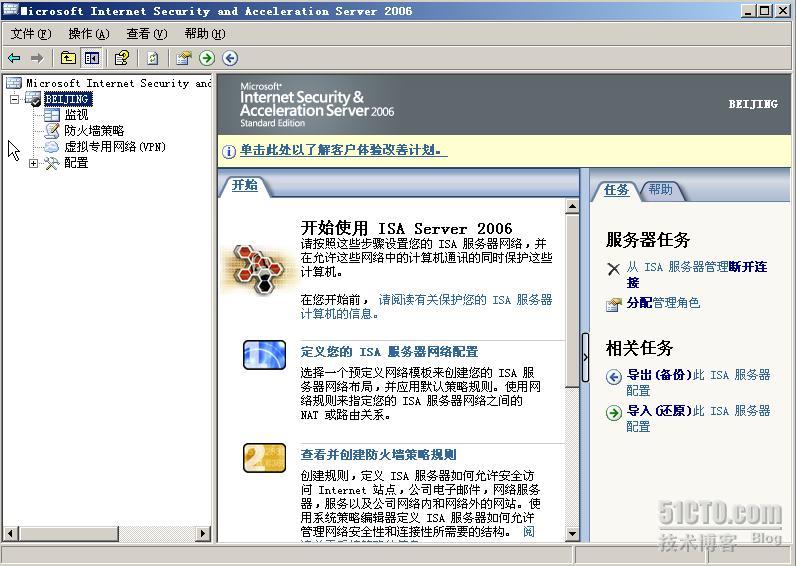Image resolution: width=796 pixels, height=566 pixels.
Task: Click the X disconnect icon in tasks
Action: point(613,269)
